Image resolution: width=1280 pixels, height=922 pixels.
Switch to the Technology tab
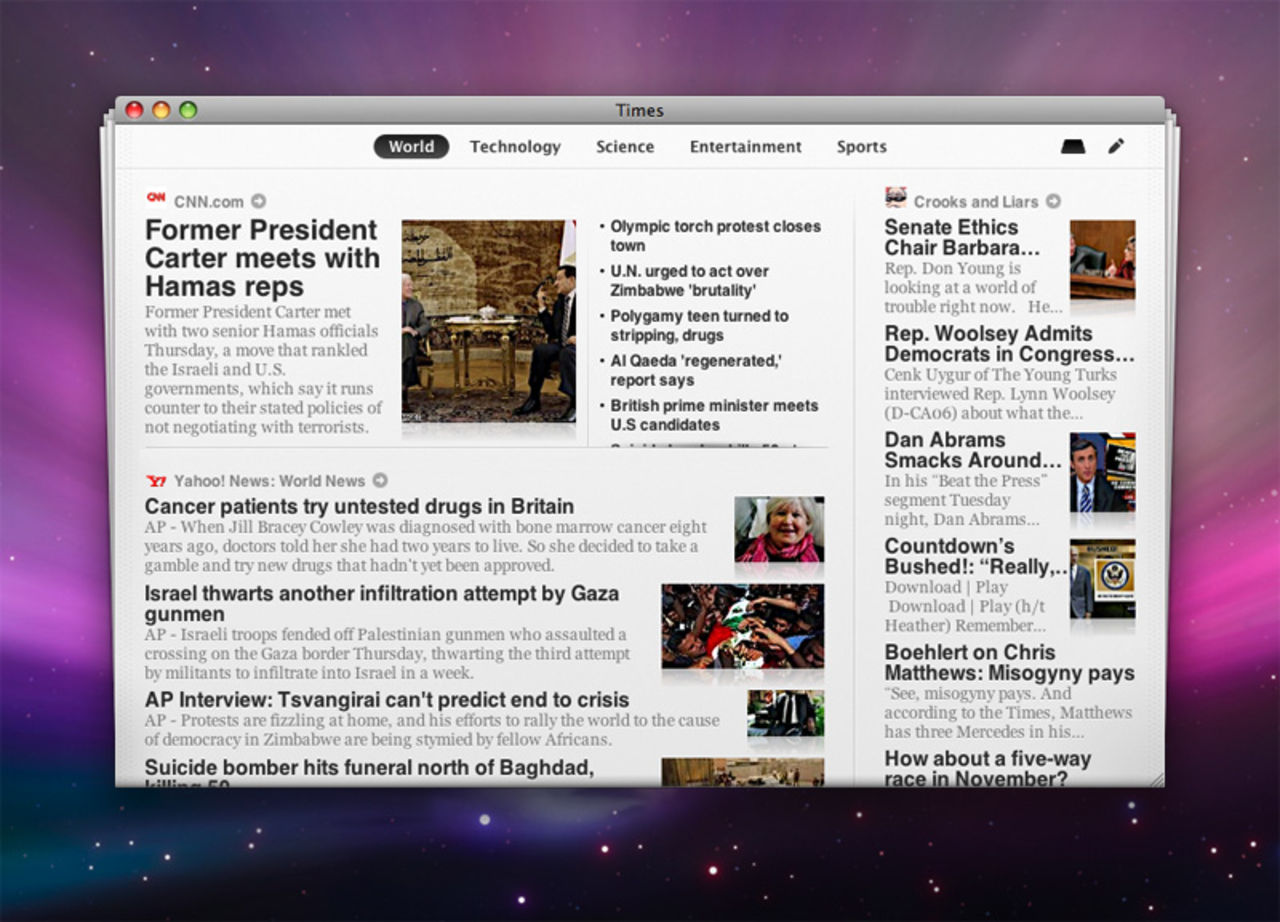tap(515, 146)
